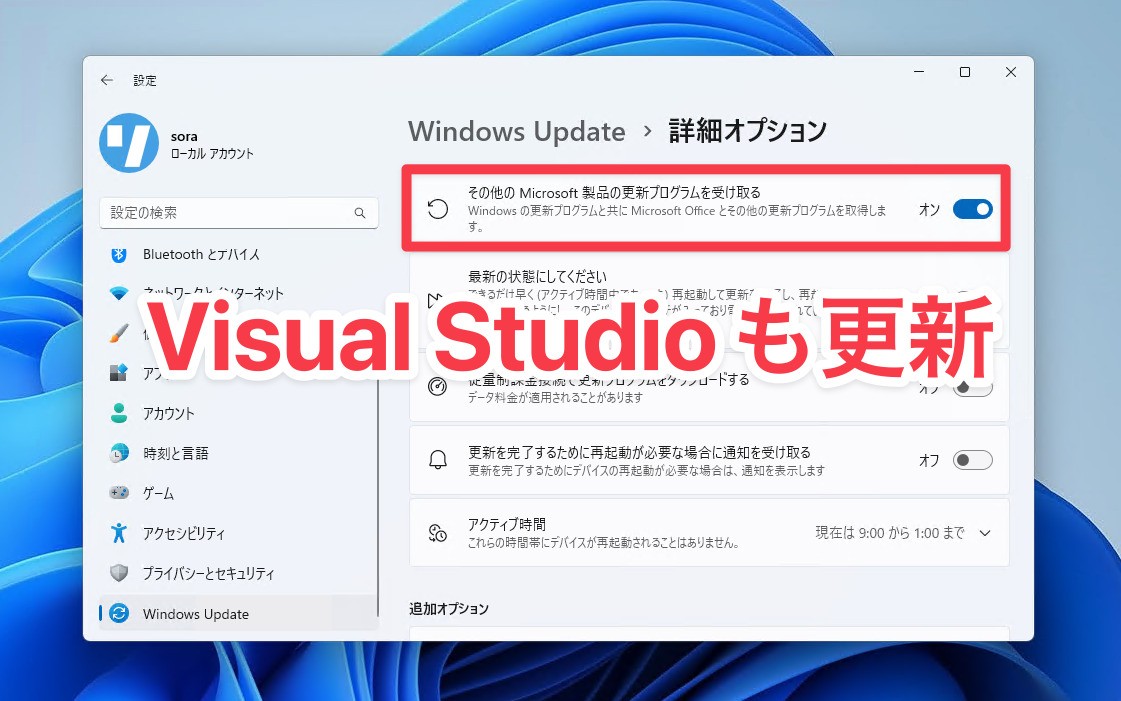Turn off Microsoft 製品の更新プログラムを受け取る

pos(970,209)
